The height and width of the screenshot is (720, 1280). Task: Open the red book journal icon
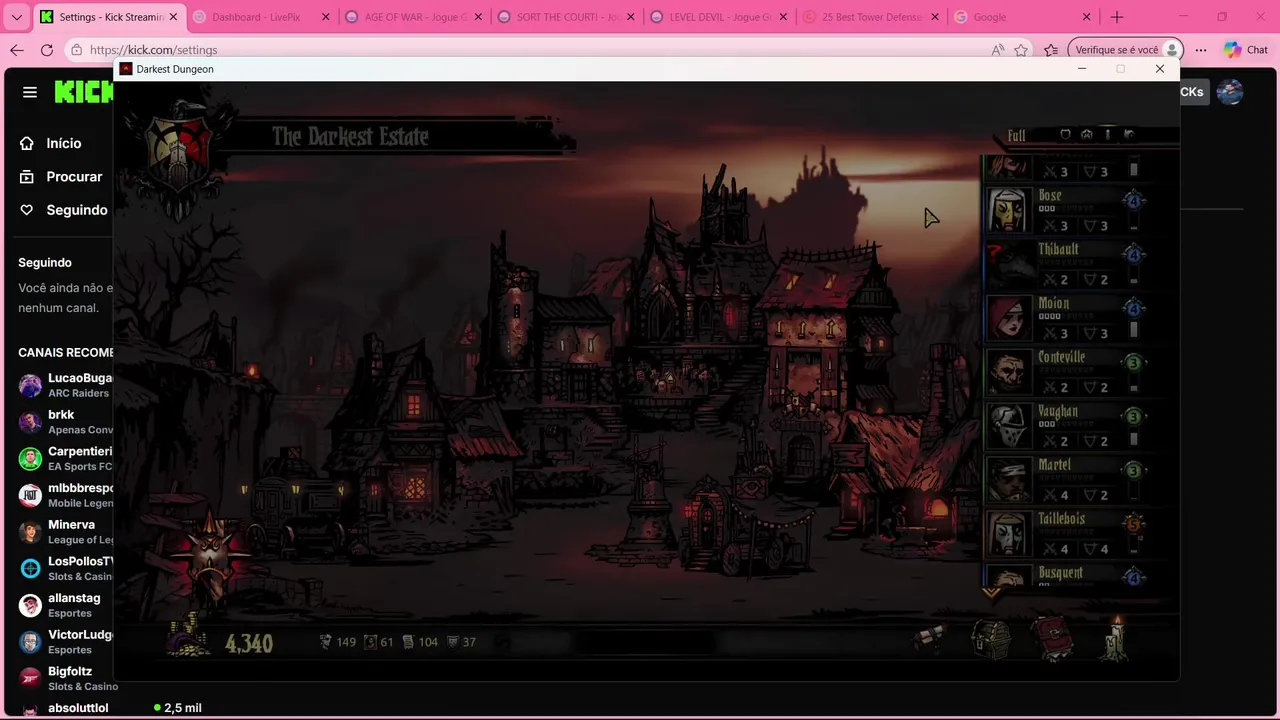[x=1052, y=638]
